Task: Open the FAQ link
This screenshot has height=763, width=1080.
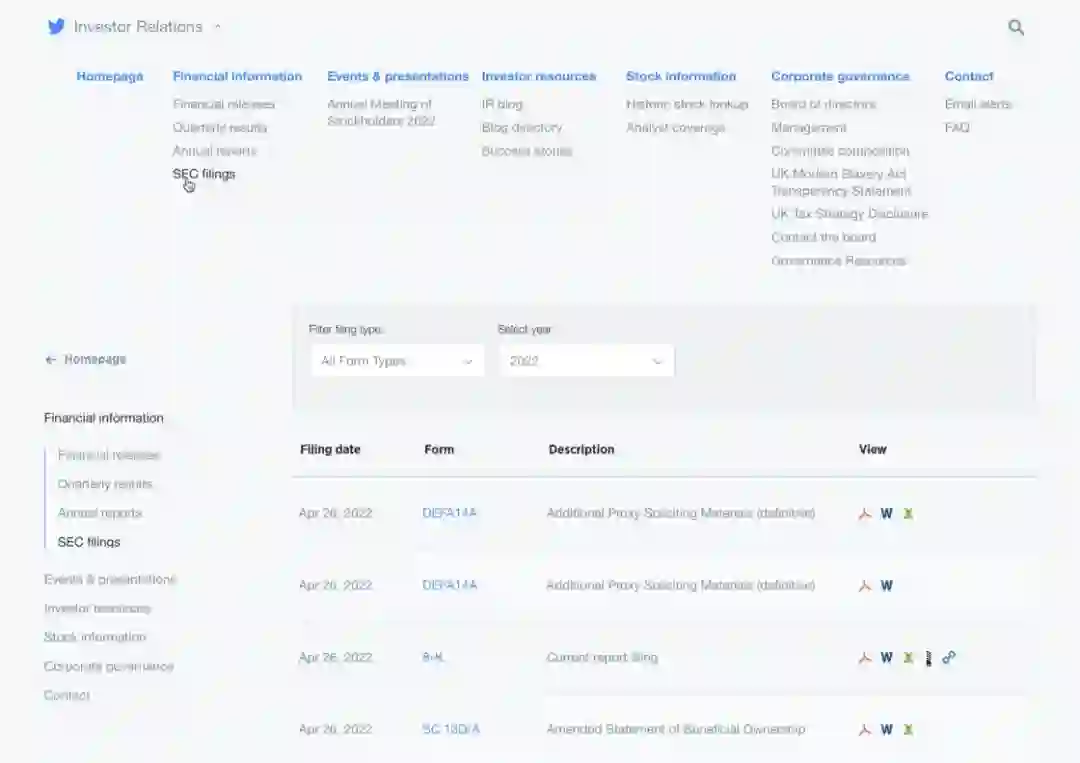Action: [x=957, y=128]
